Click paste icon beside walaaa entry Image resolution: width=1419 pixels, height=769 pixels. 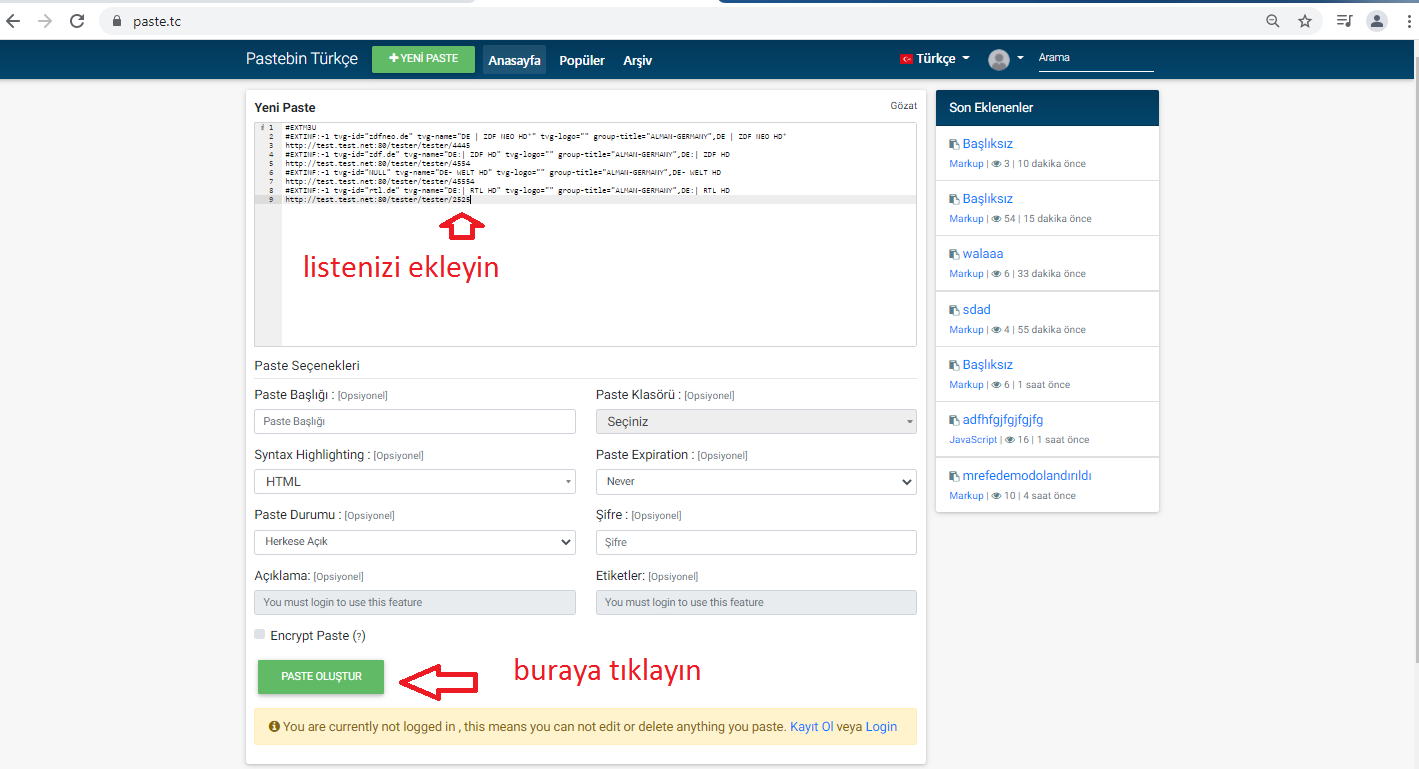[x=954, y=255]
